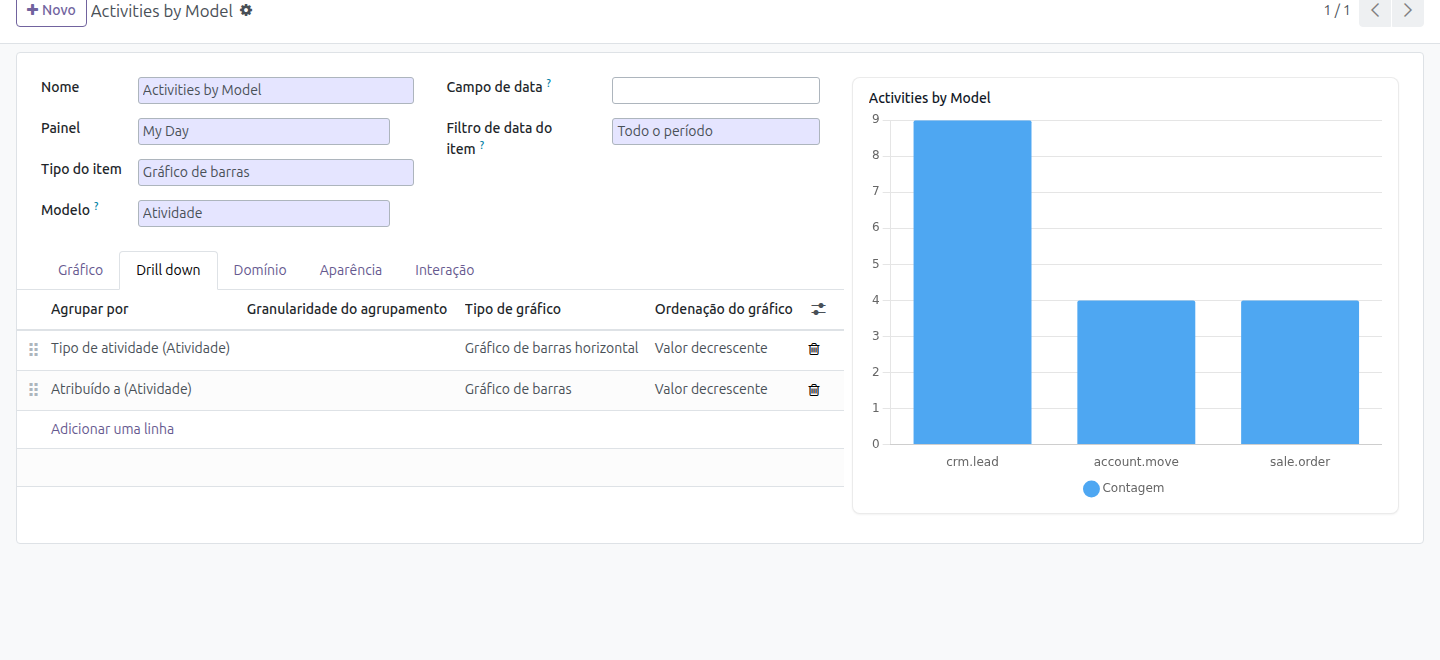Image resolution: width=1440 pixels, height=660 pixels.
Task: Click the Novo button
Action: (51, 11)
